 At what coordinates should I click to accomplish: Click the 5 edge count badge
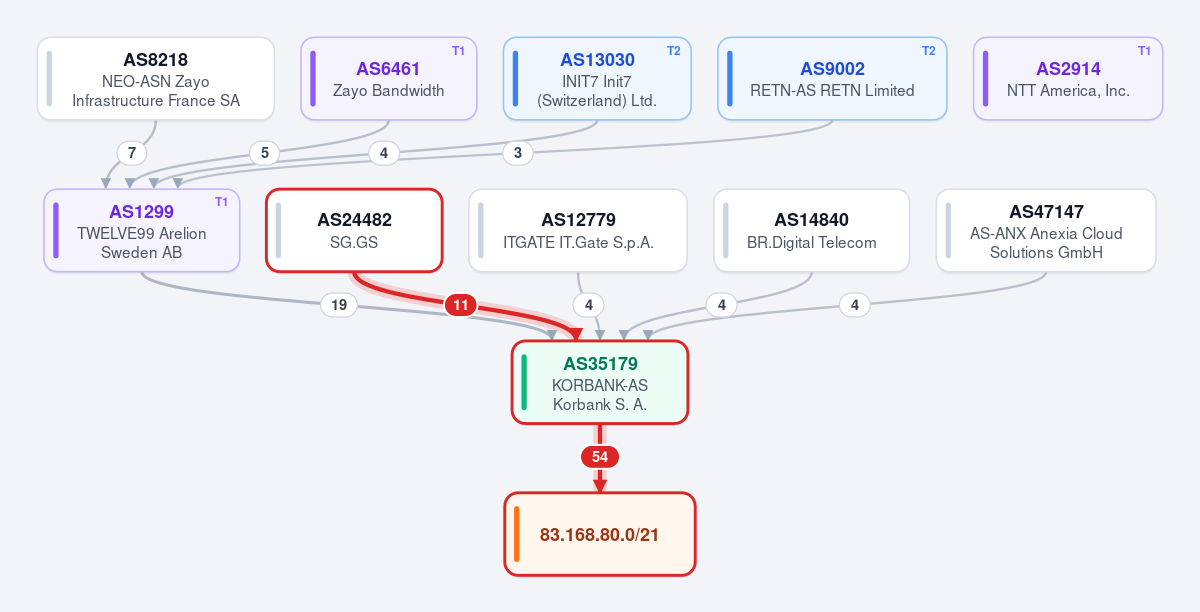coord(265,154)
